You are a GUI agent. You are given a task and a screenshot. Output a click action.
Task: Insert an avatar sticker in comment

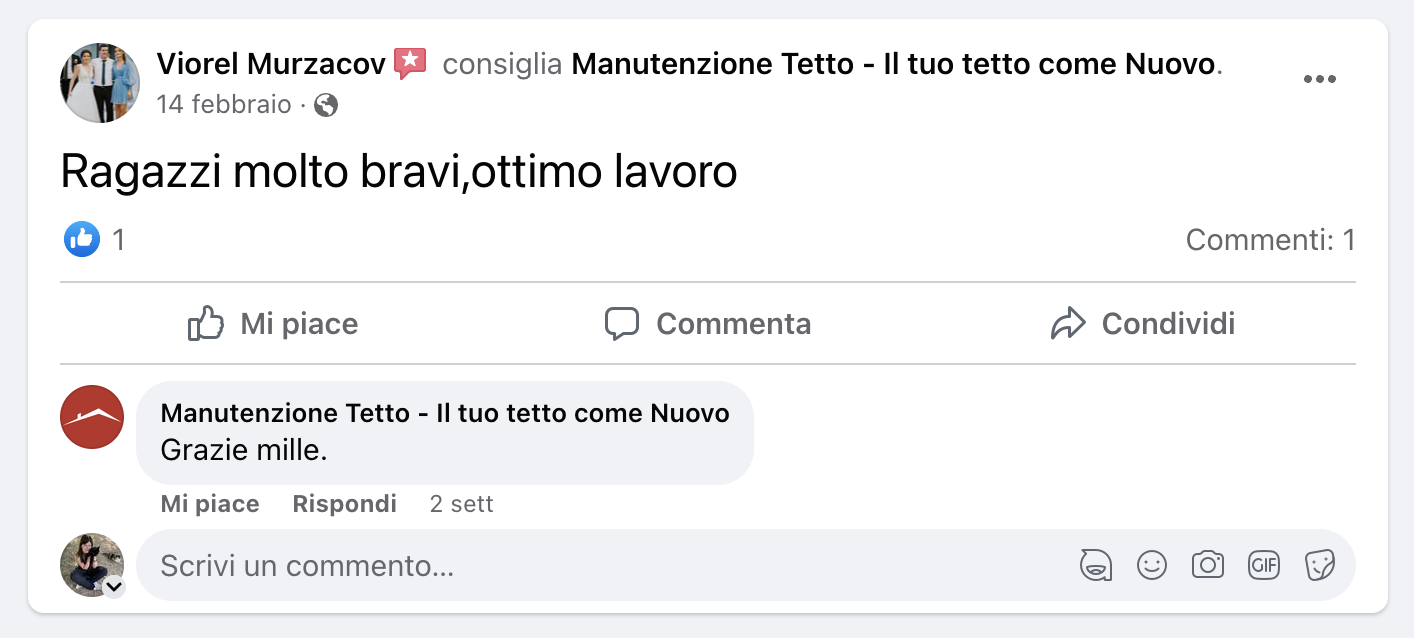point(1096,565)
